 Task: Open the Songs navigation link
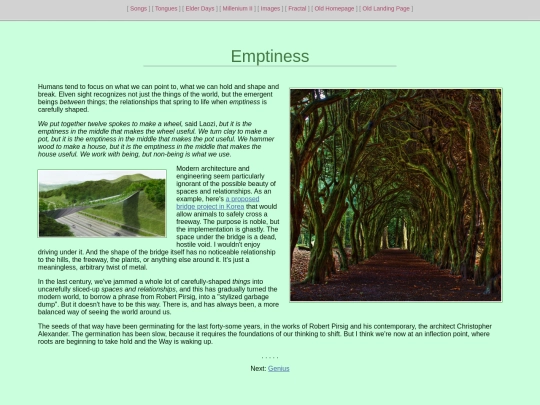point(138,9)
